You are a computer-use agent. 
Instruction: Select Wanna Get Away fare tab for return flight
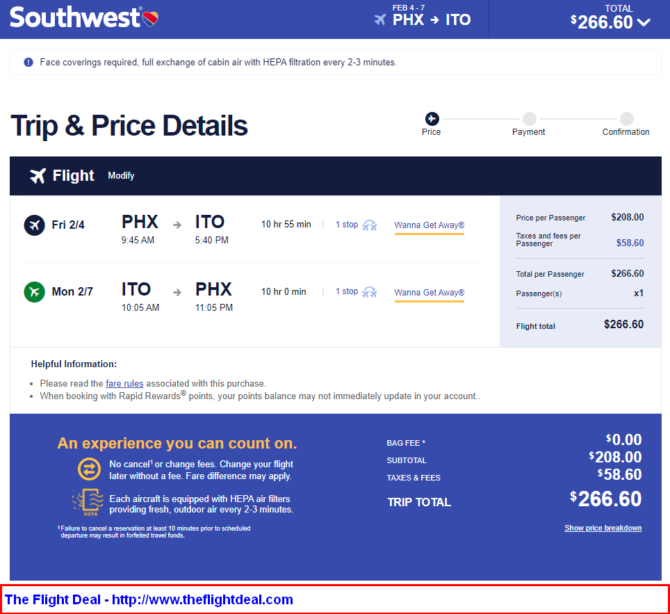tap(429, 293)
